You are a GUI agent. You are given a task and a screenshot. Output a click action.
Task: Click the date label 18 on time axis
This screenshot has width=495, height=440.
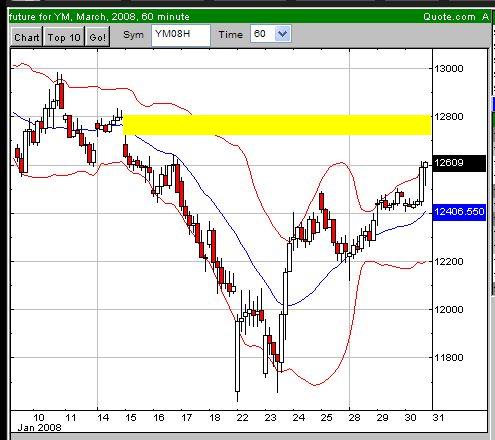click(215, 417)
